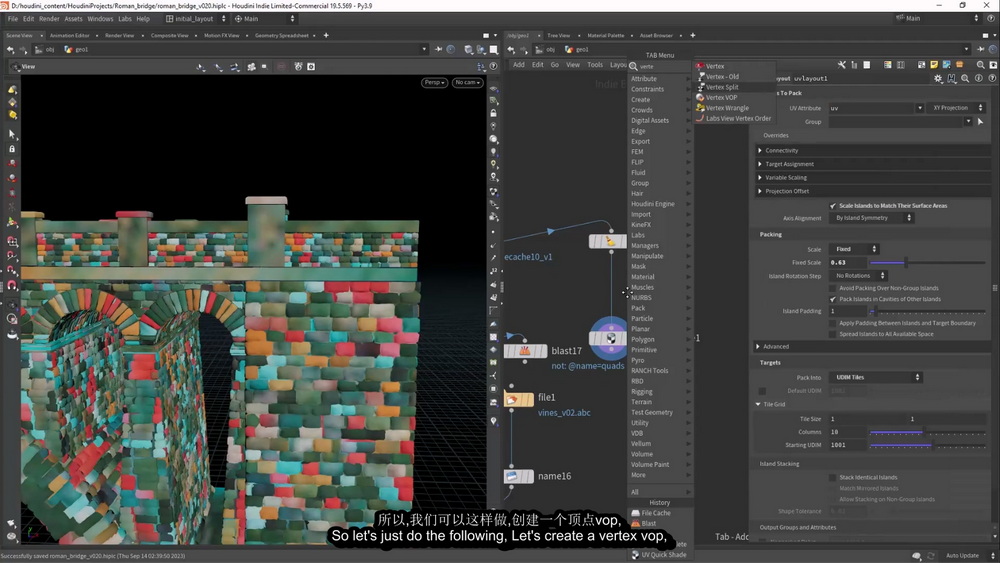Viewport: 1000px width, 563px height.
Task: Toggle Apply Padding Between Islands and Target Boundary
Action: (x=832, y=323)
